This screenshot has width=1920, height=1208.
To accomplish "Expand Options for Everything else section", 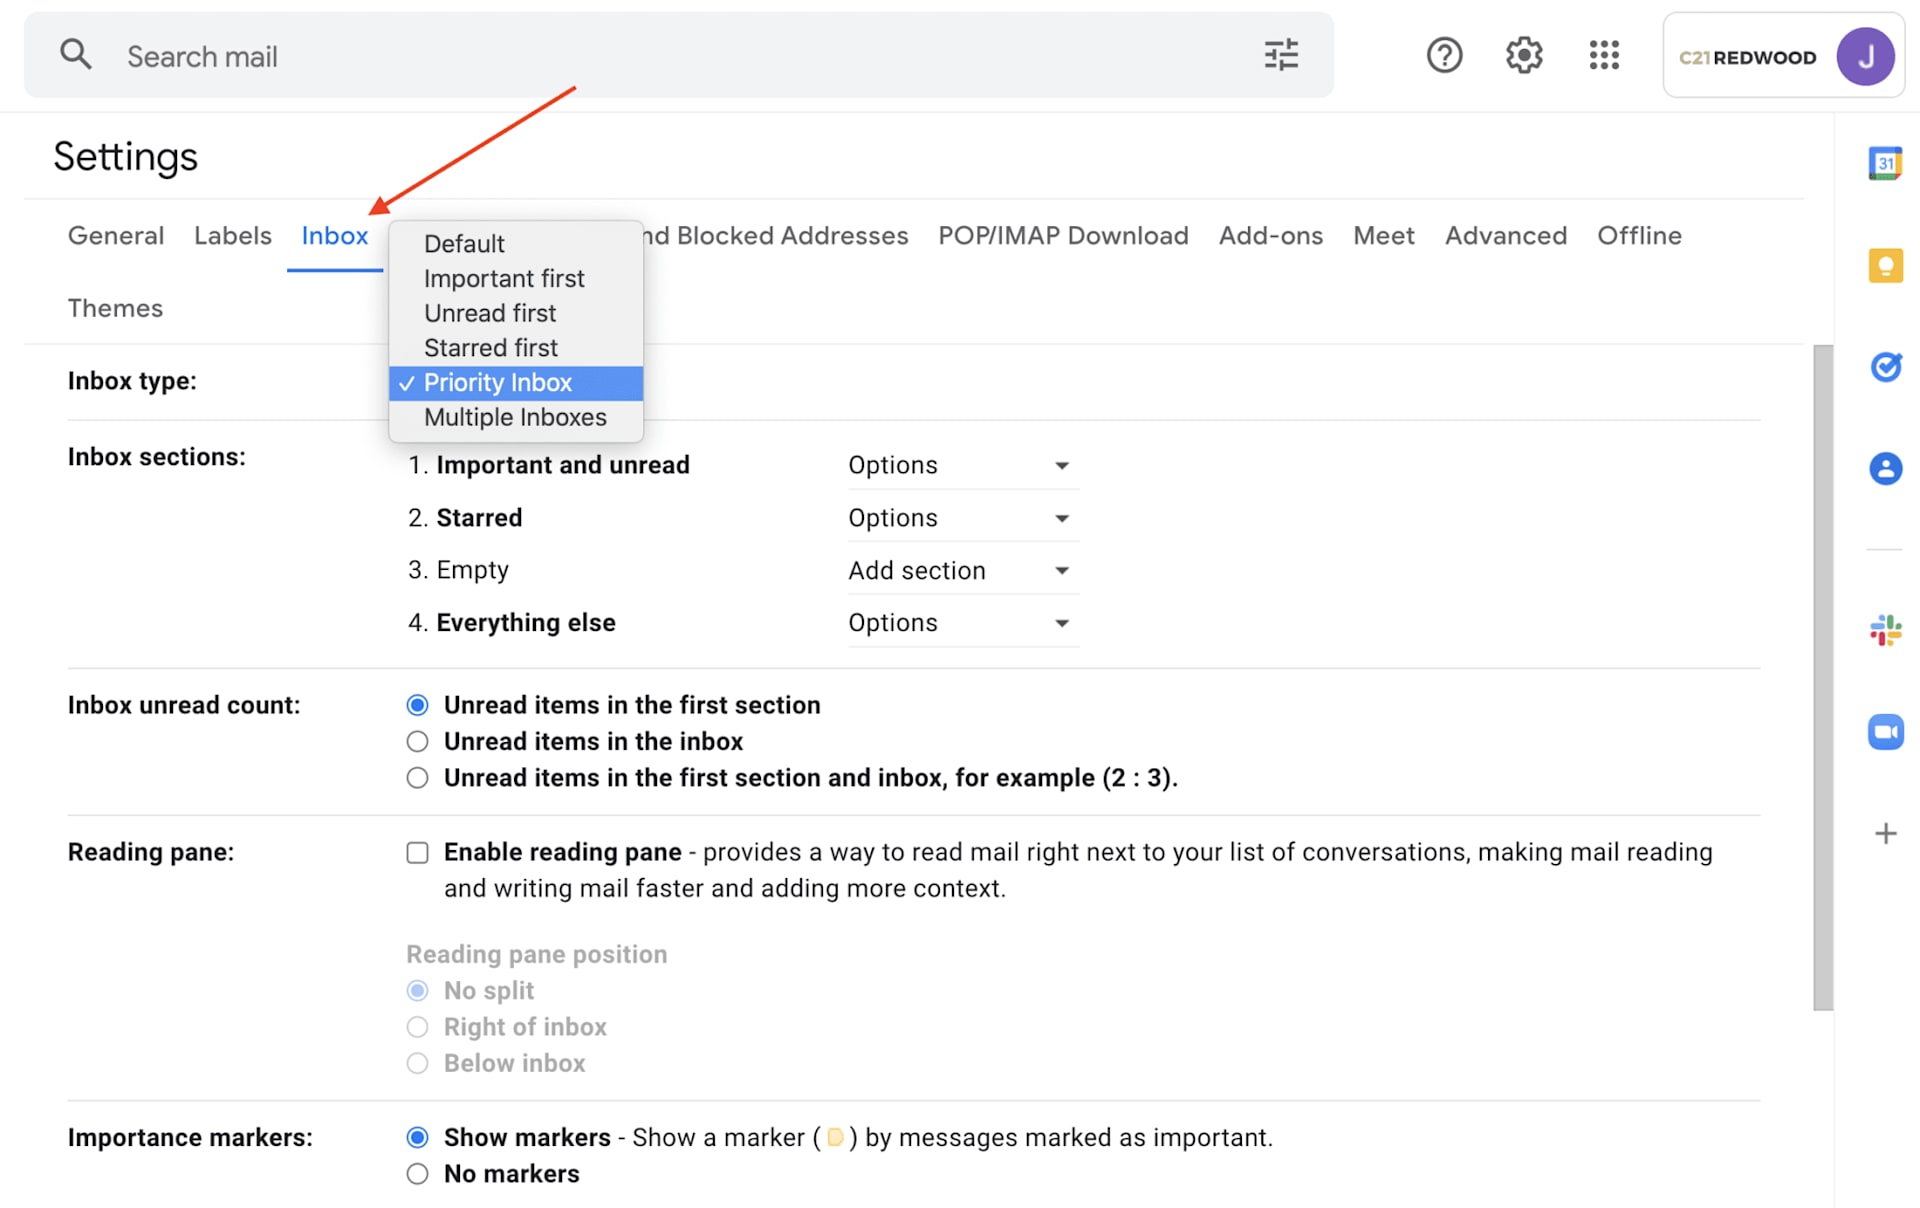I will tap(961, 623).
